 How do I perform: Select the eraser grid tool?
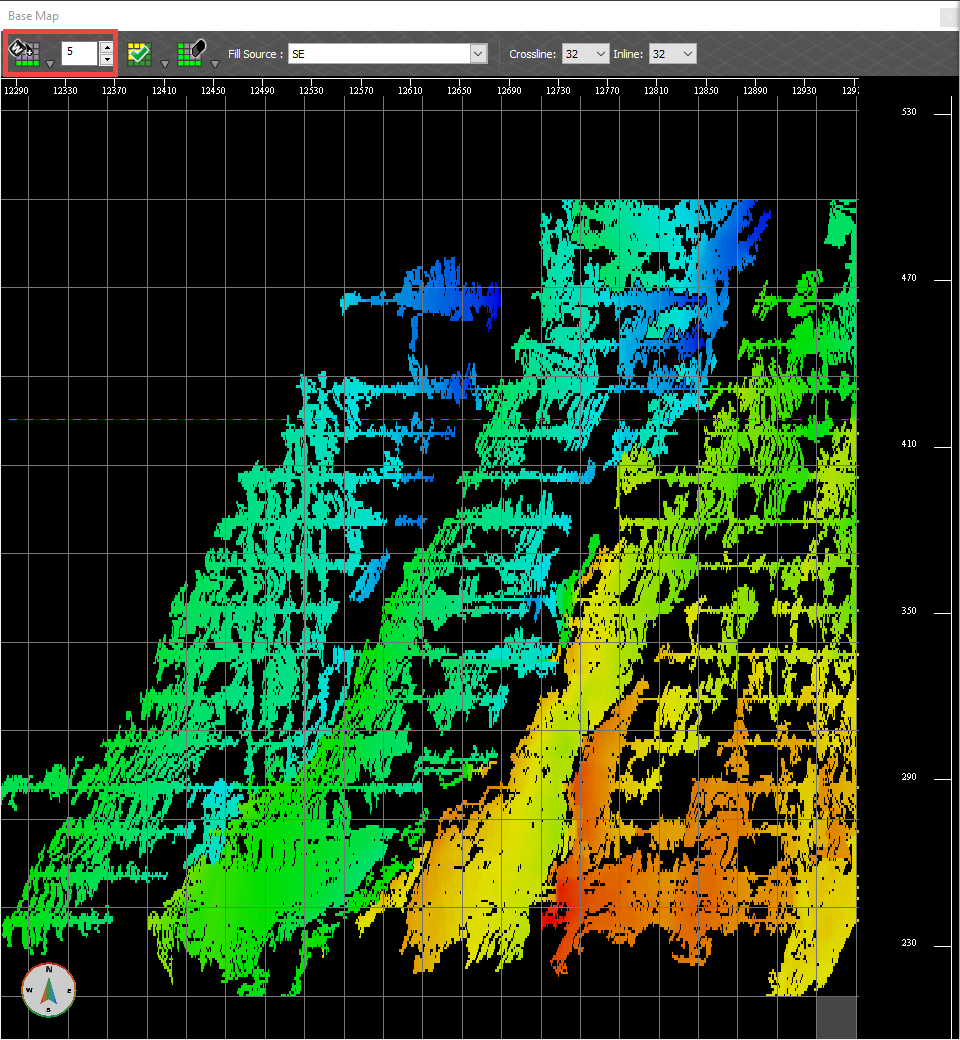pos(191,52)
